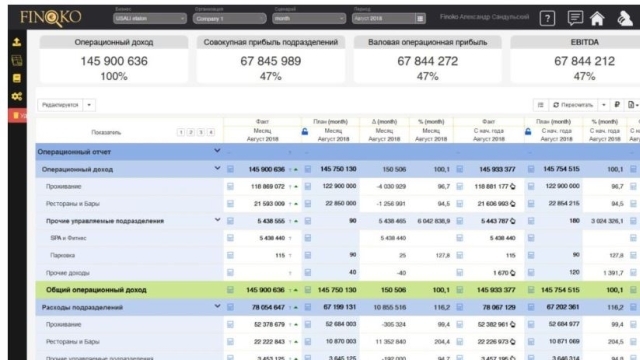Open the chat messages icon
This screenshot has height=360, width=640.
coord(575,18)
